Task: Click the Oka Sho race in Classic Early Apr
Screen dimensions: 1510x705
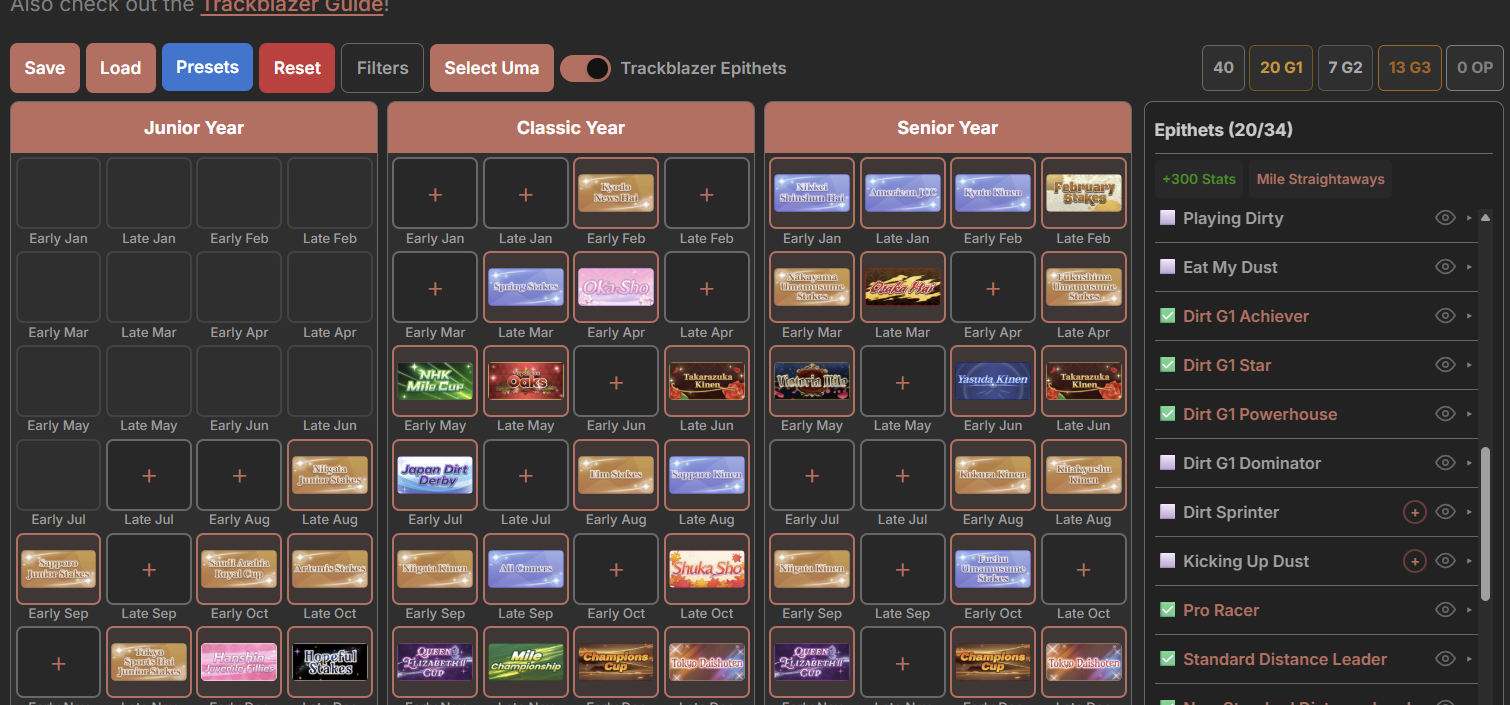Action: point(616,287)
